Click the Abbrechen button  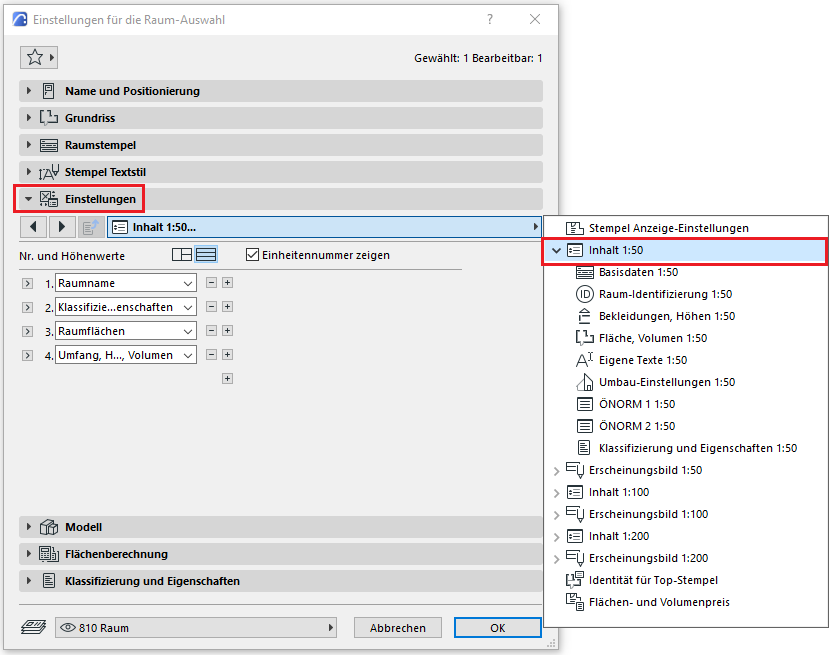(x=398, y=628)
